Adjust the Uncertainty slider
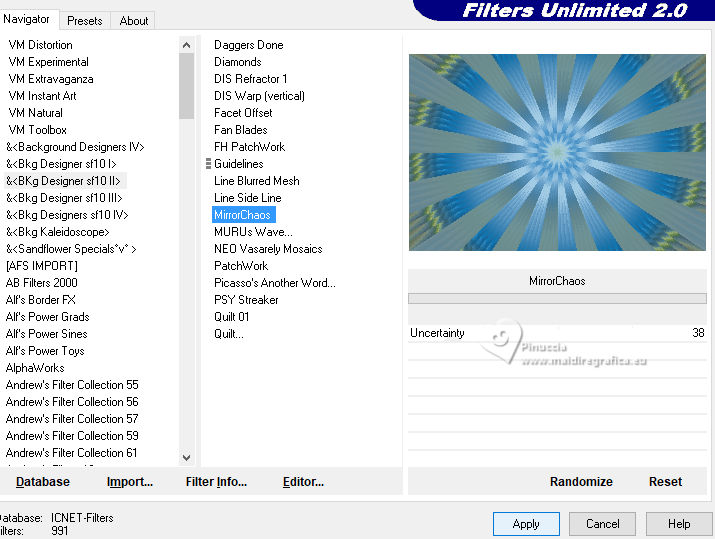 point(557,333)
